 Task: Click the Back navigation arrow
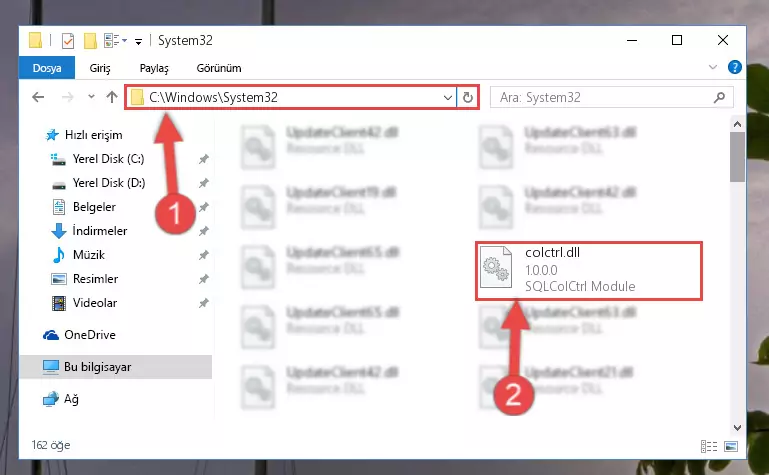coord(38,97)
